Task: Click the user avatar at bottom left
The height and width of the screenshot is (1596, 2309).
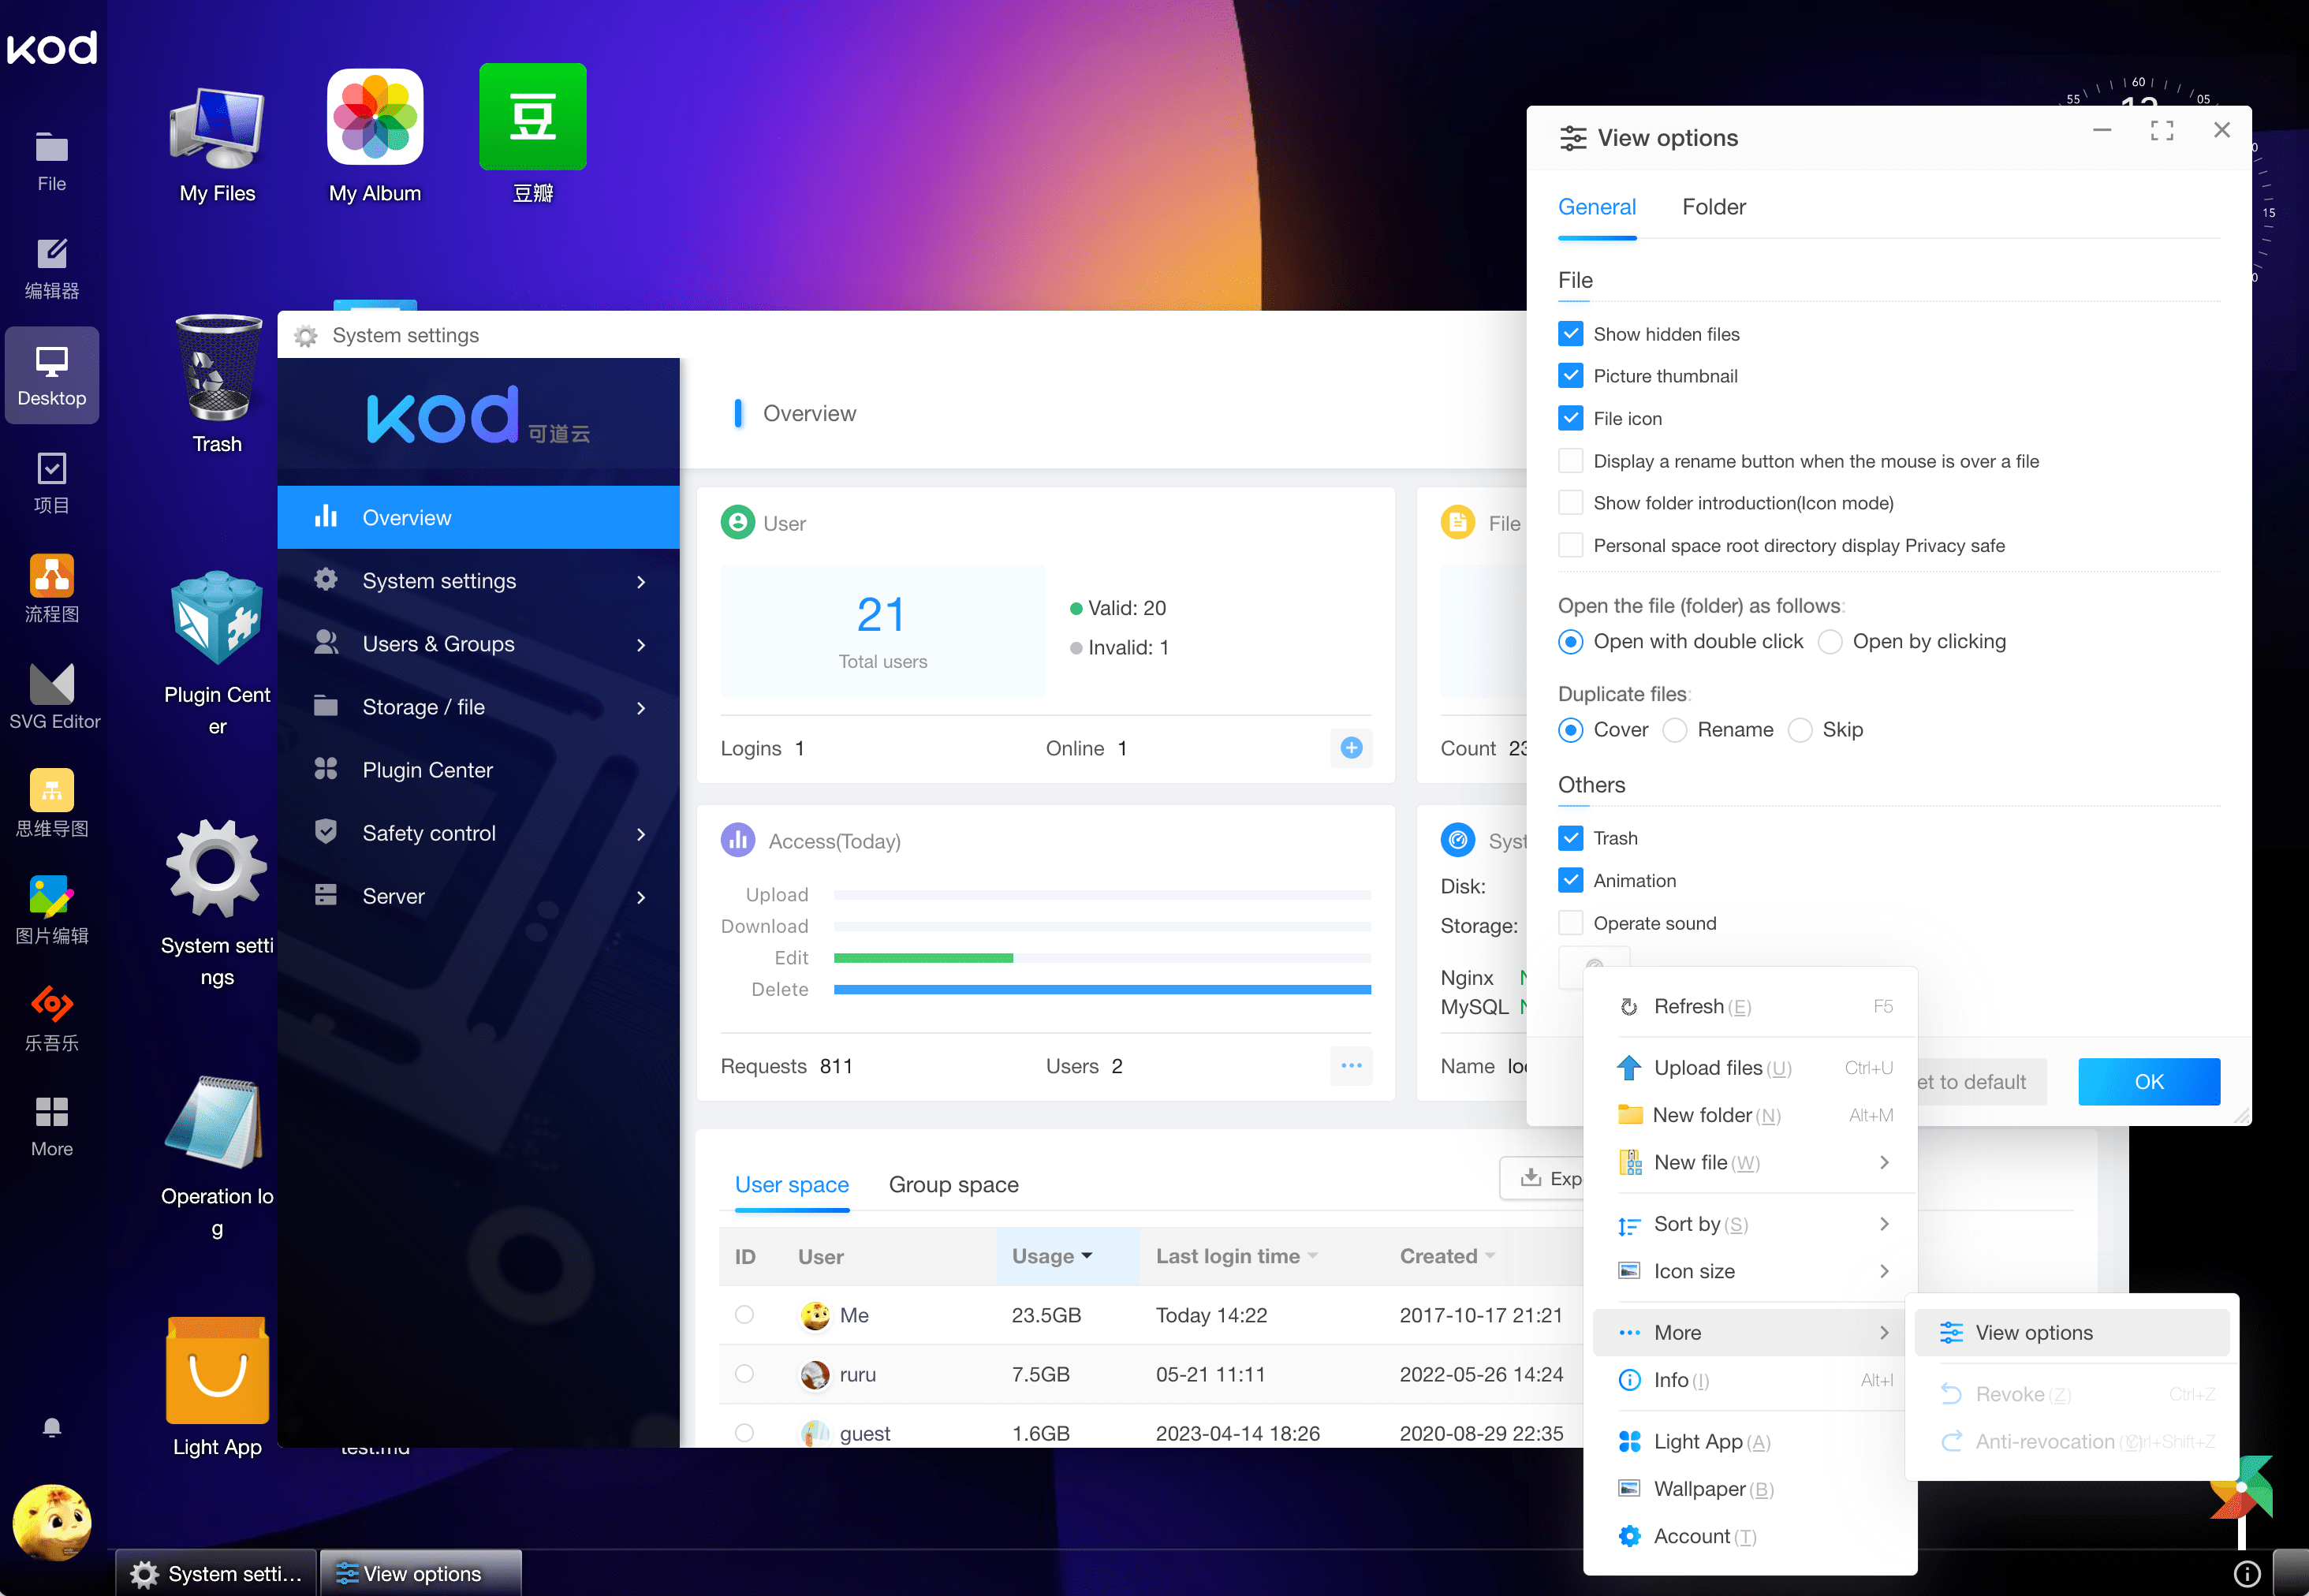Action: [x=52, y=1524]
